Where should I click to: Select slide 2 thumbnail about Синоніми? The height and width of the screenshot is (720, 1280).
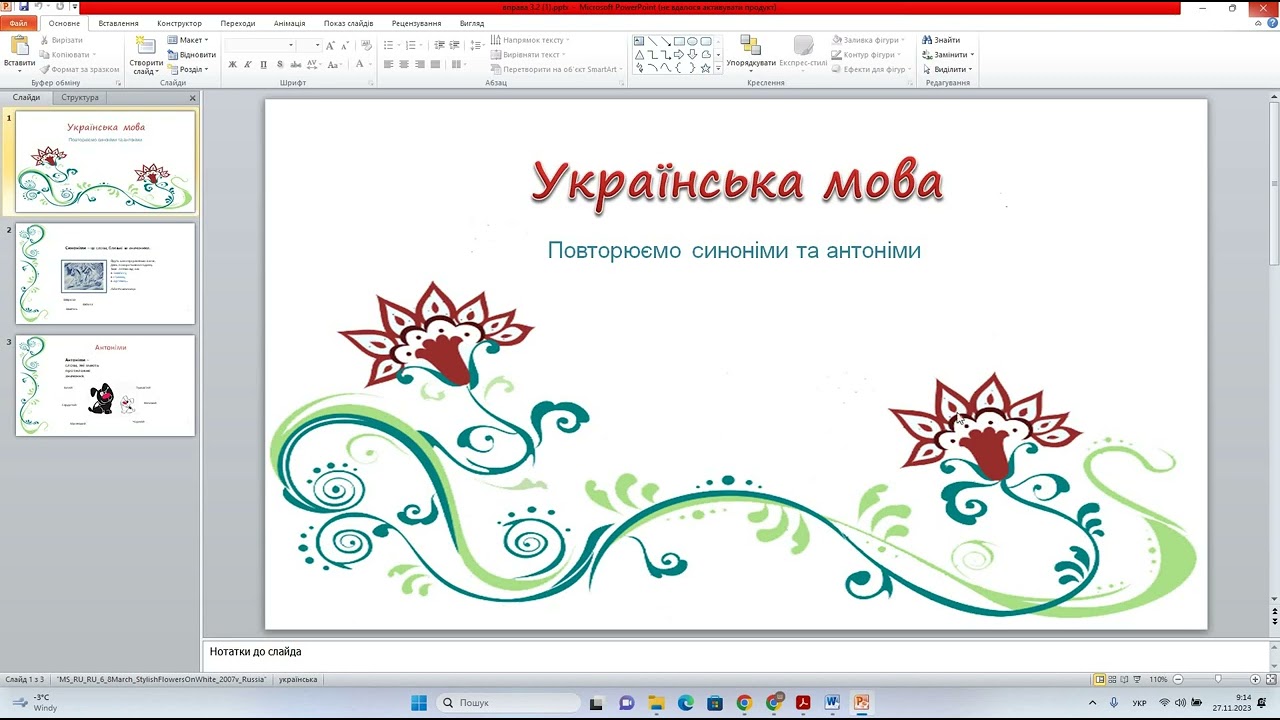[105, 273]
